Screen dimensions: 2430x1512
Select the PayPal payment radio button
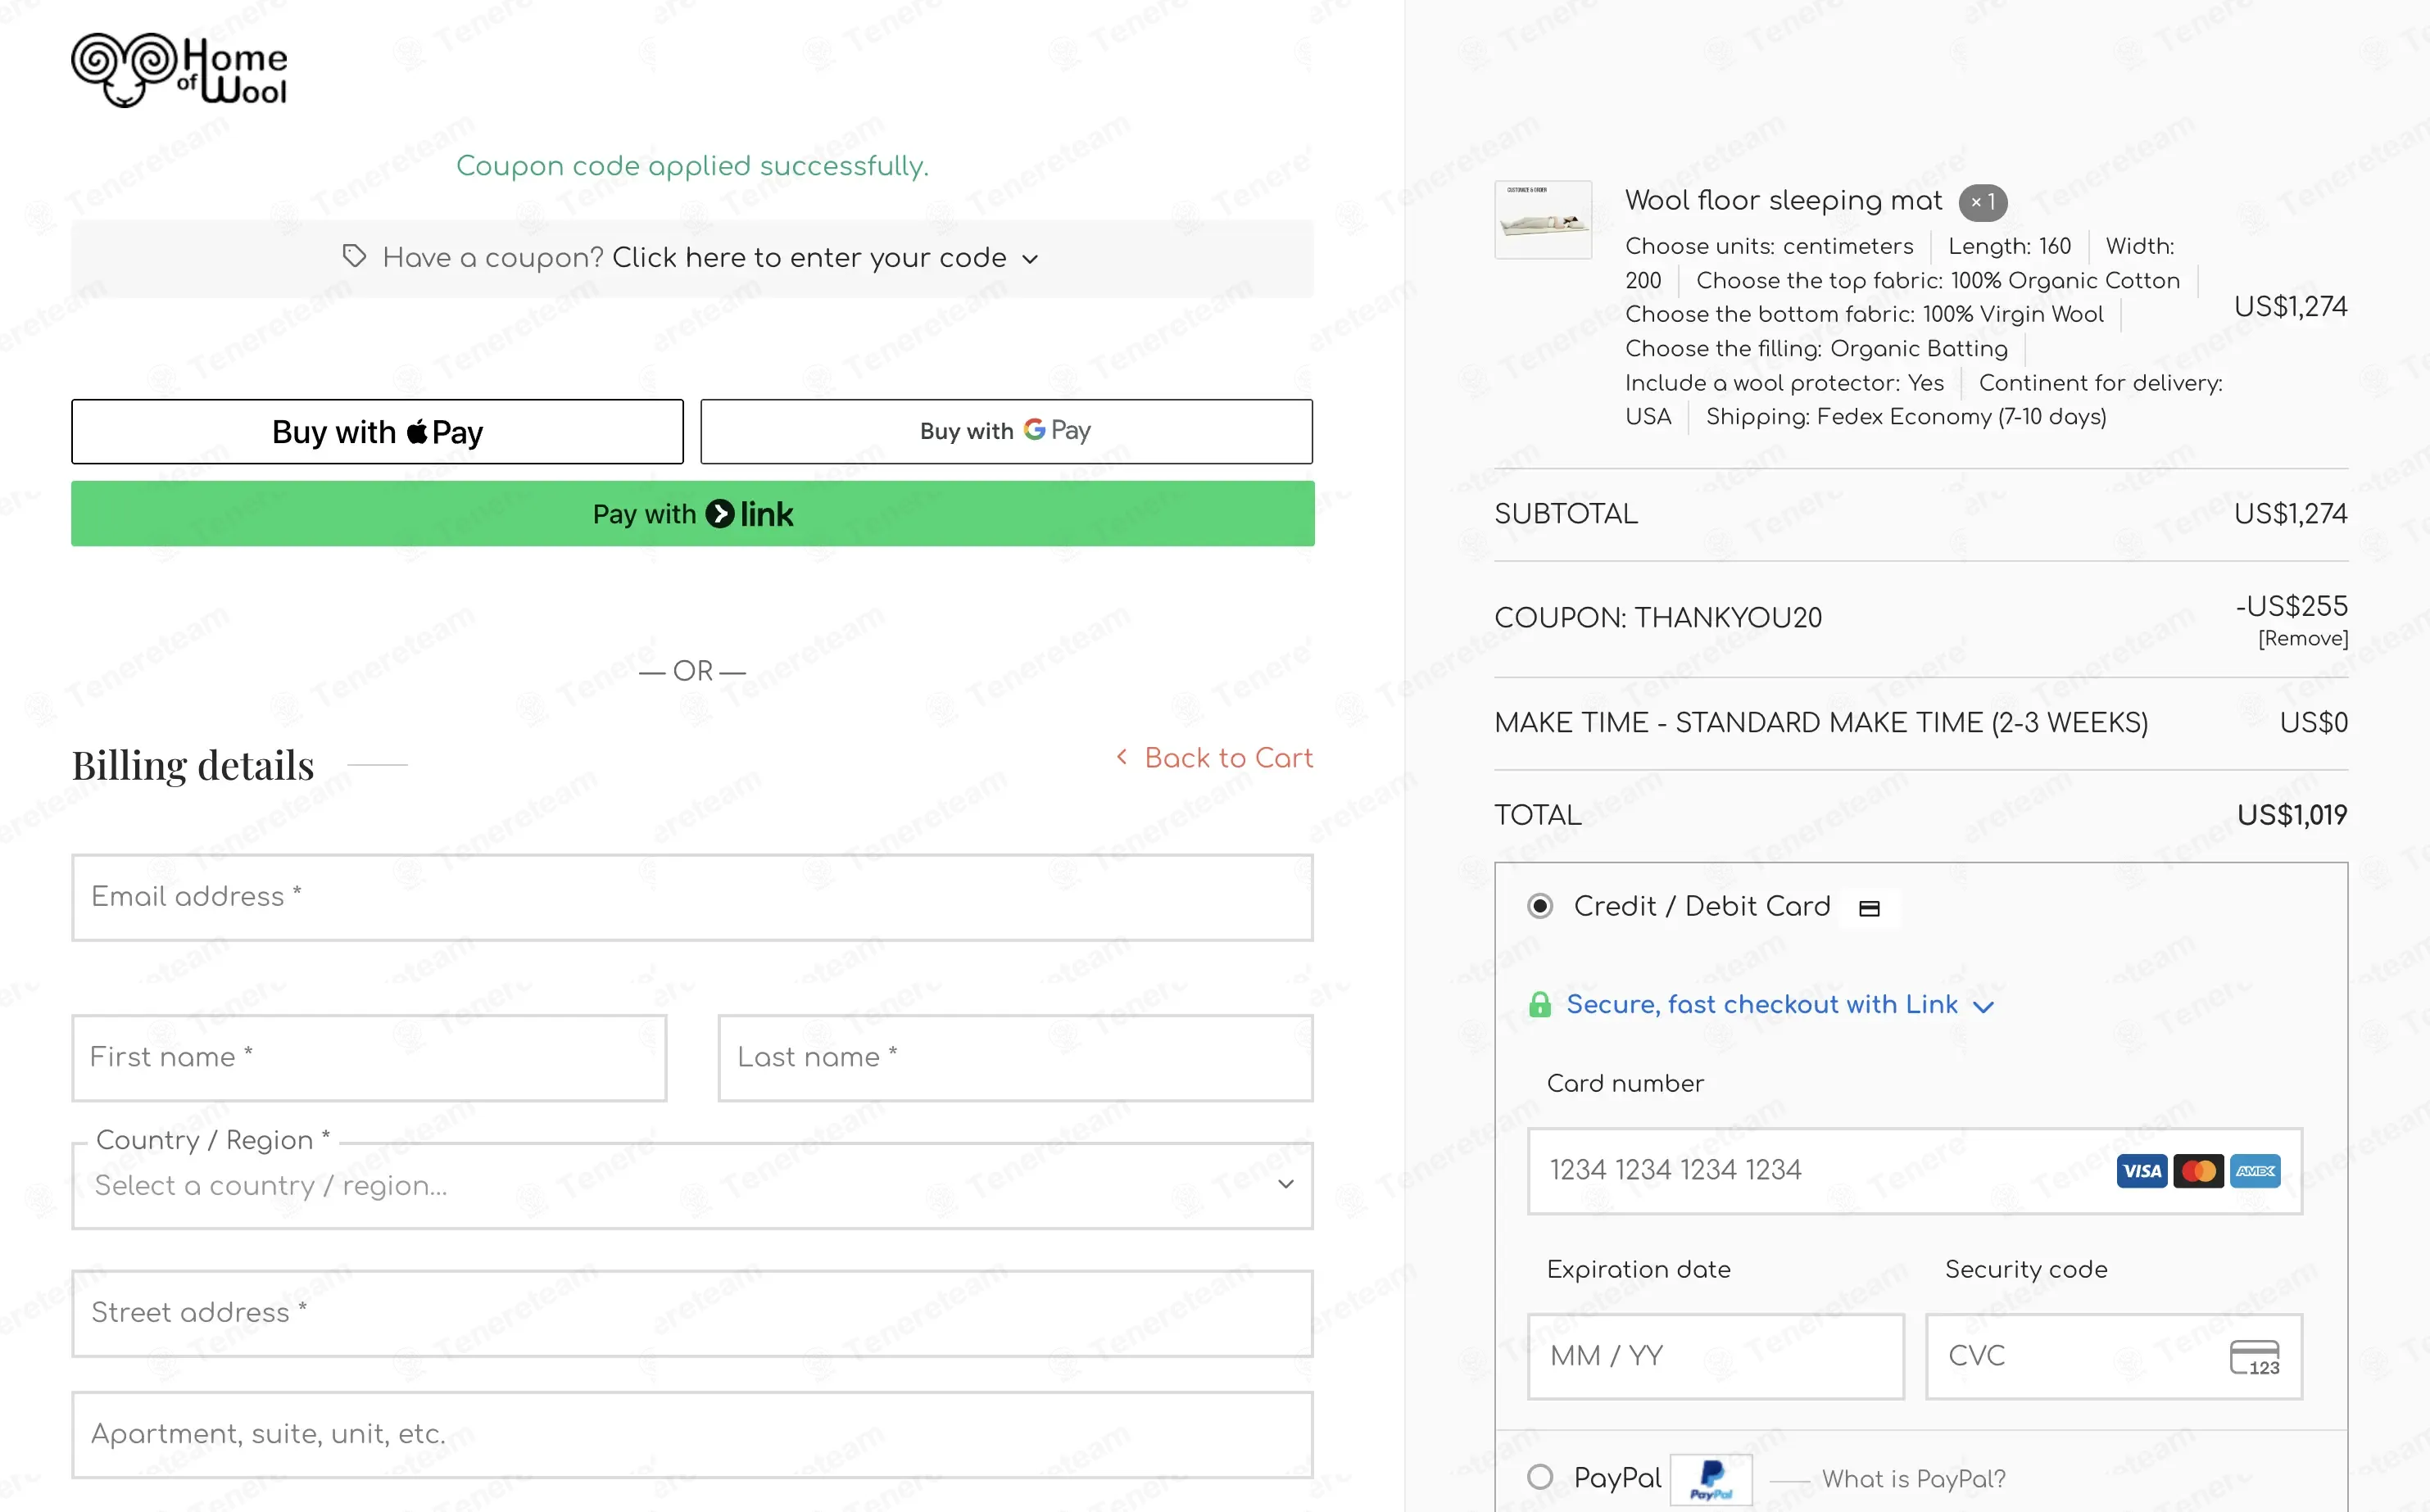click(1540, 1477)
